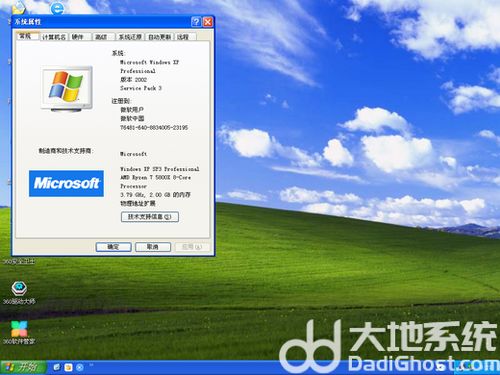Click the "Service Pack 3" text
500x375 pixels.
141,88
